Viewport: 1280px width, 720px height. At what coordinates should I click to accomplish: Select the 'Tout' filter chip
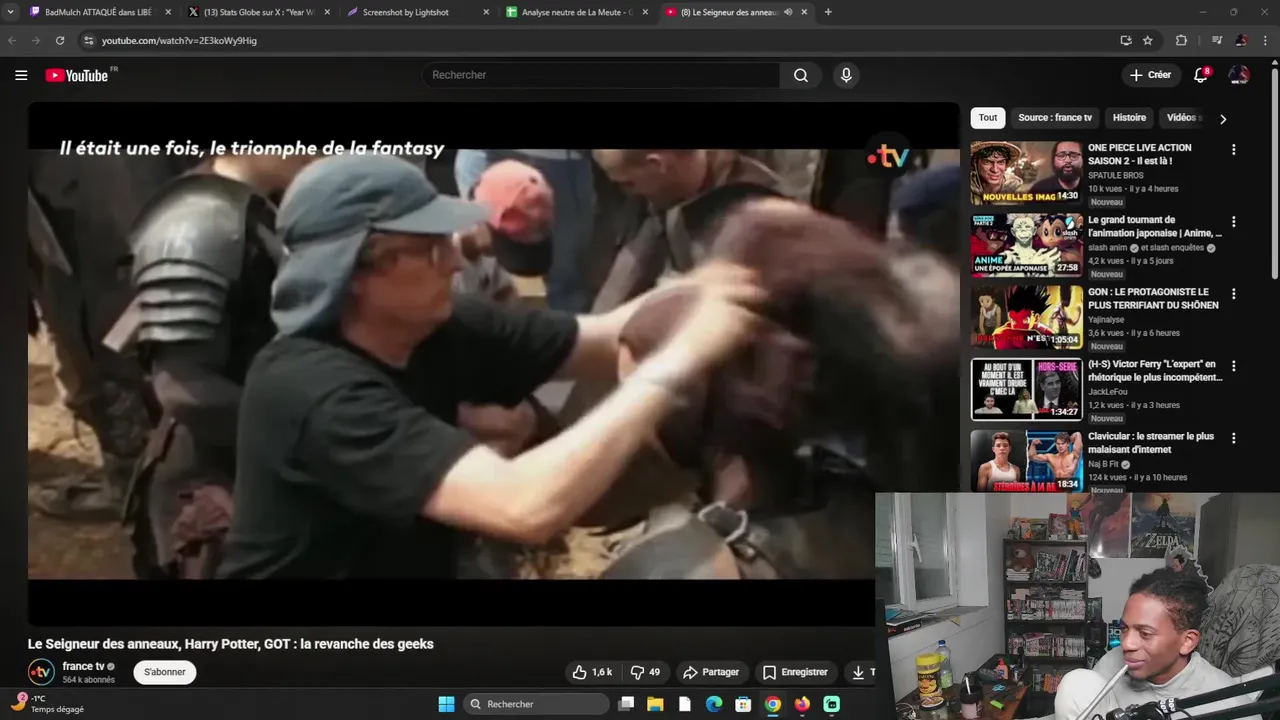click(x=988, y=118)
